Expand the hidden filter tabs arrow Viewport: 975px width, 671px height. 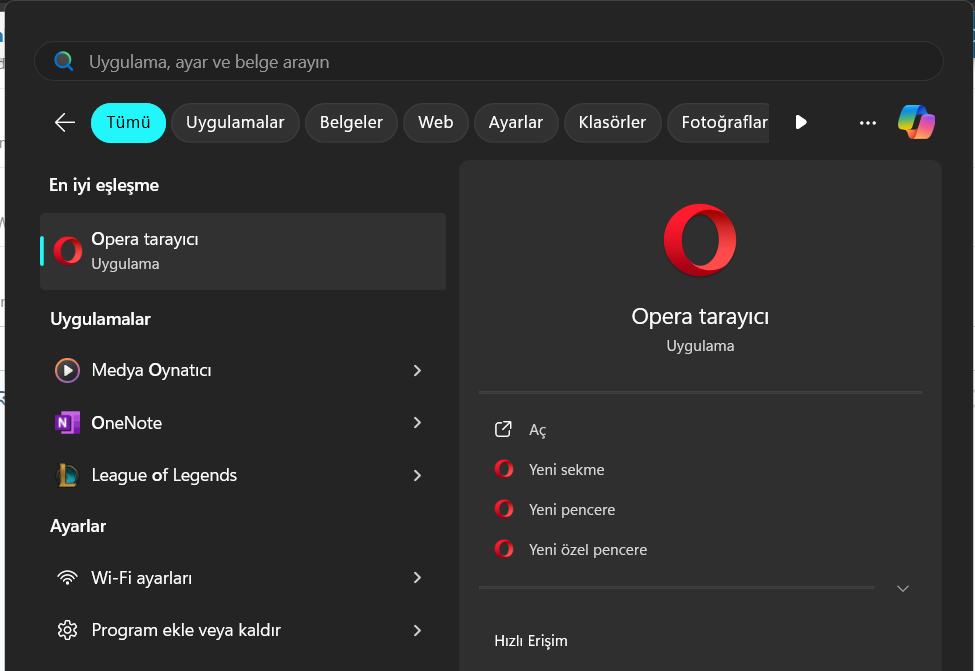click(x=800, y=122)
